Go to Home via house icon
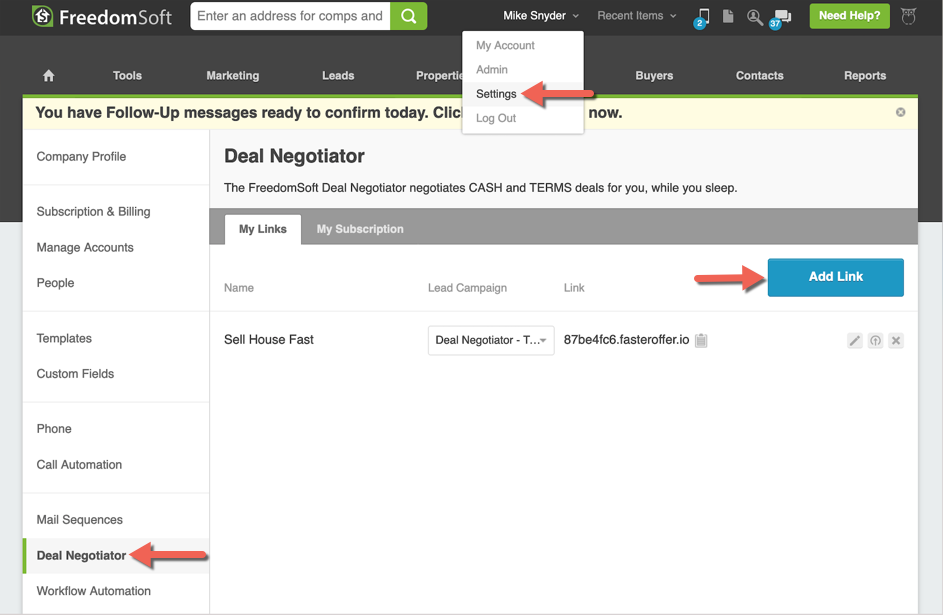Viewport: 943px width, 615px height. tap(49, 75)
